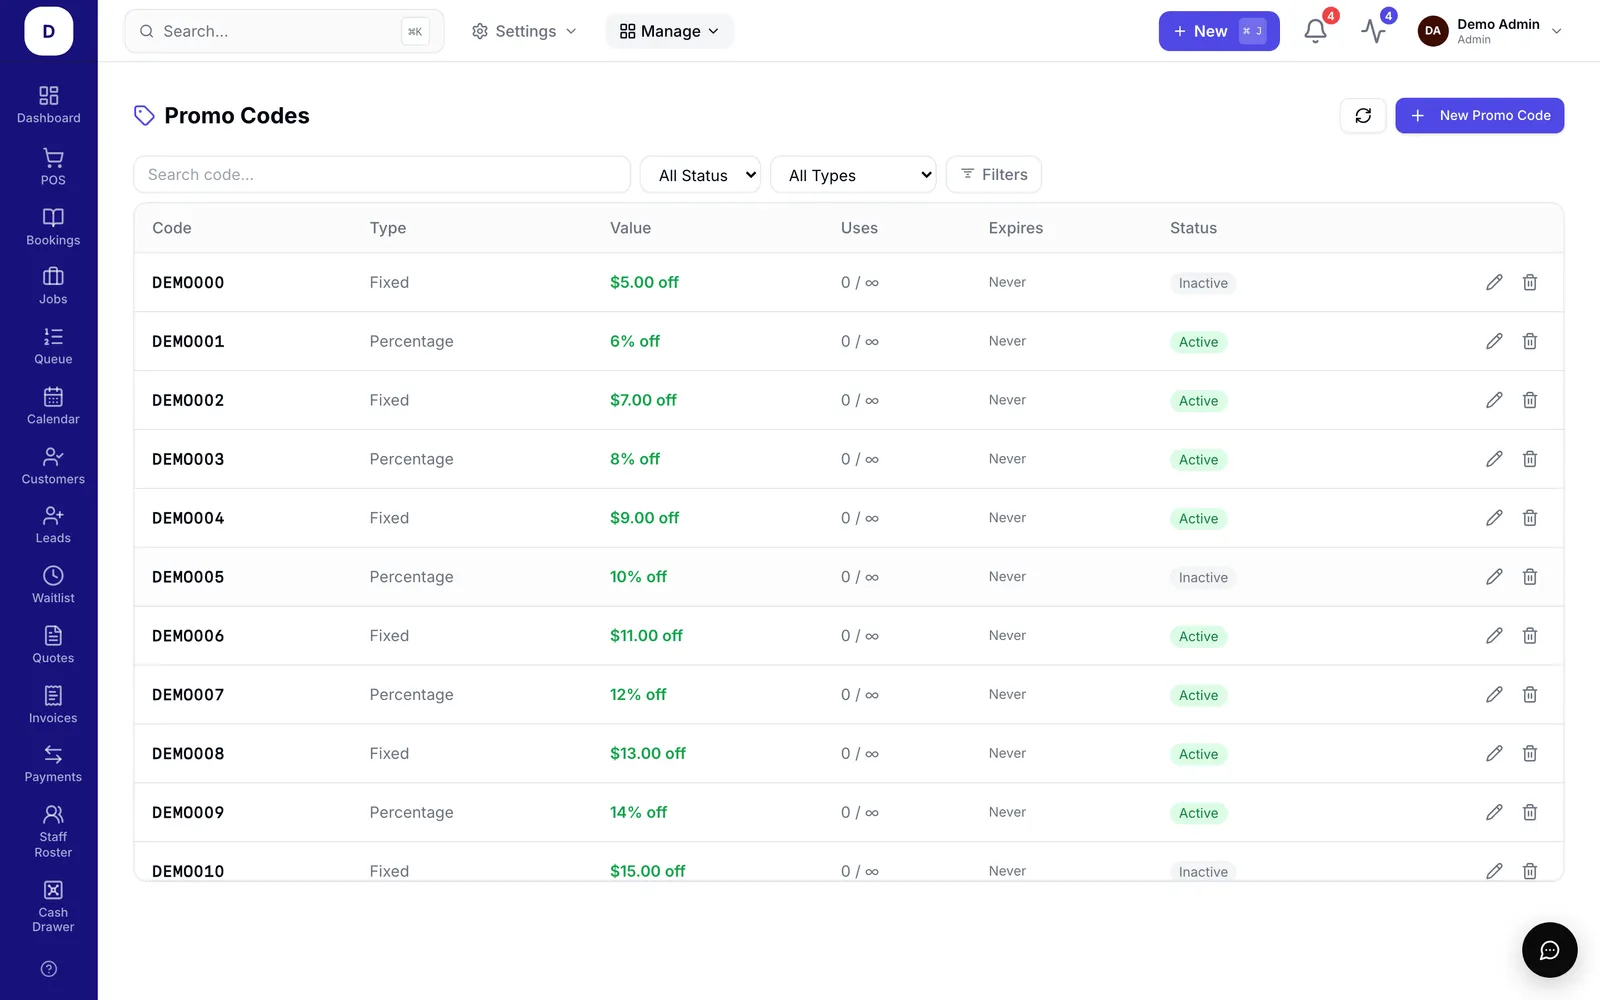The width and height of the screenshot is (1600, 1000).
Task: Open the Queue page
Action: click(53, 346)
